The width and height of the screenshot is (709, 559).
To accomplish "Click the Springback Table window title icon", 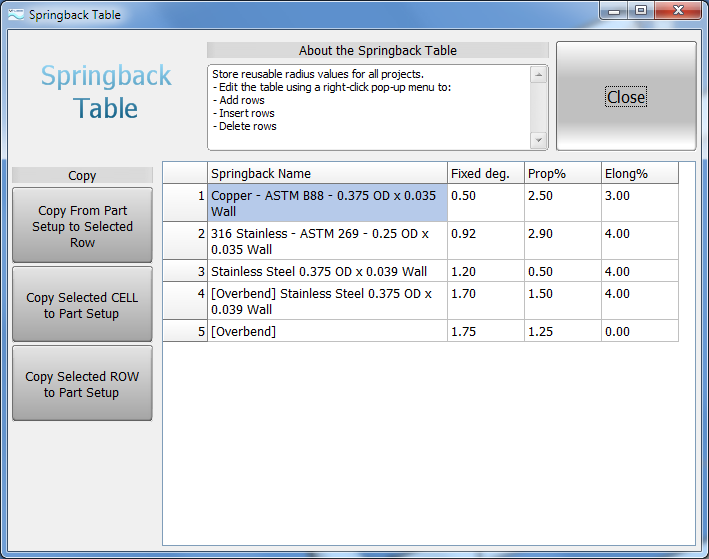I will 16,15.
